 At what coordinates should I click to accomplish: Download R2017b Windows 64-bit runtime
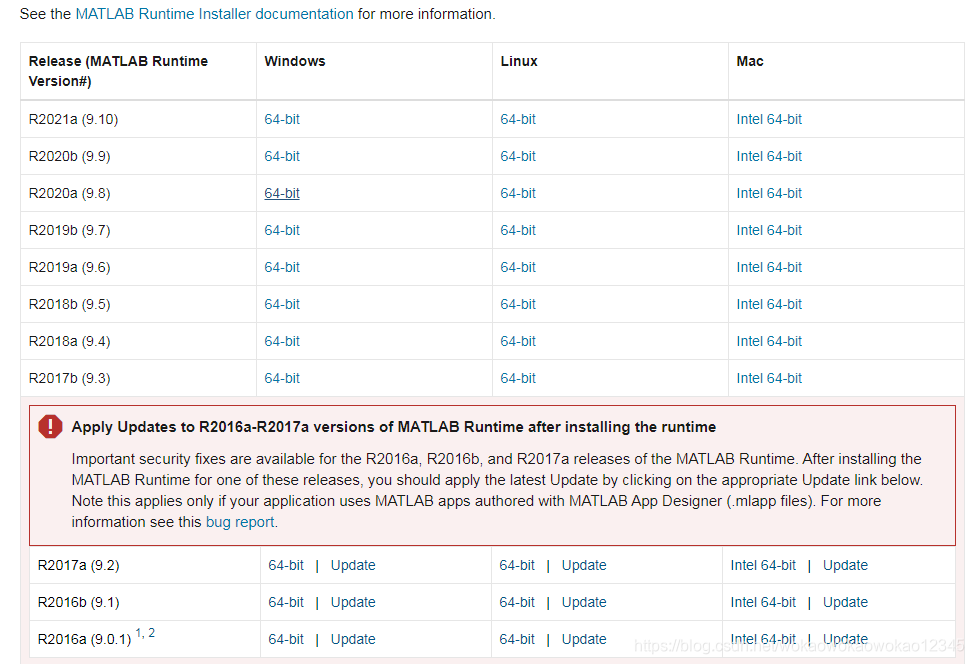[282, 378]
